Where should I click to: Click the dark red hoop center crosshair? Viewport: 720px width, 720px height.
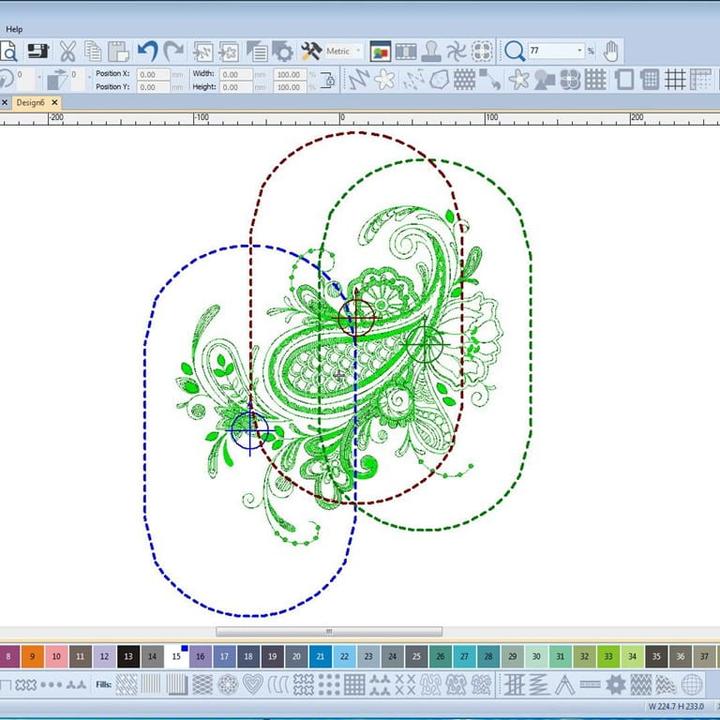[356, 317]
